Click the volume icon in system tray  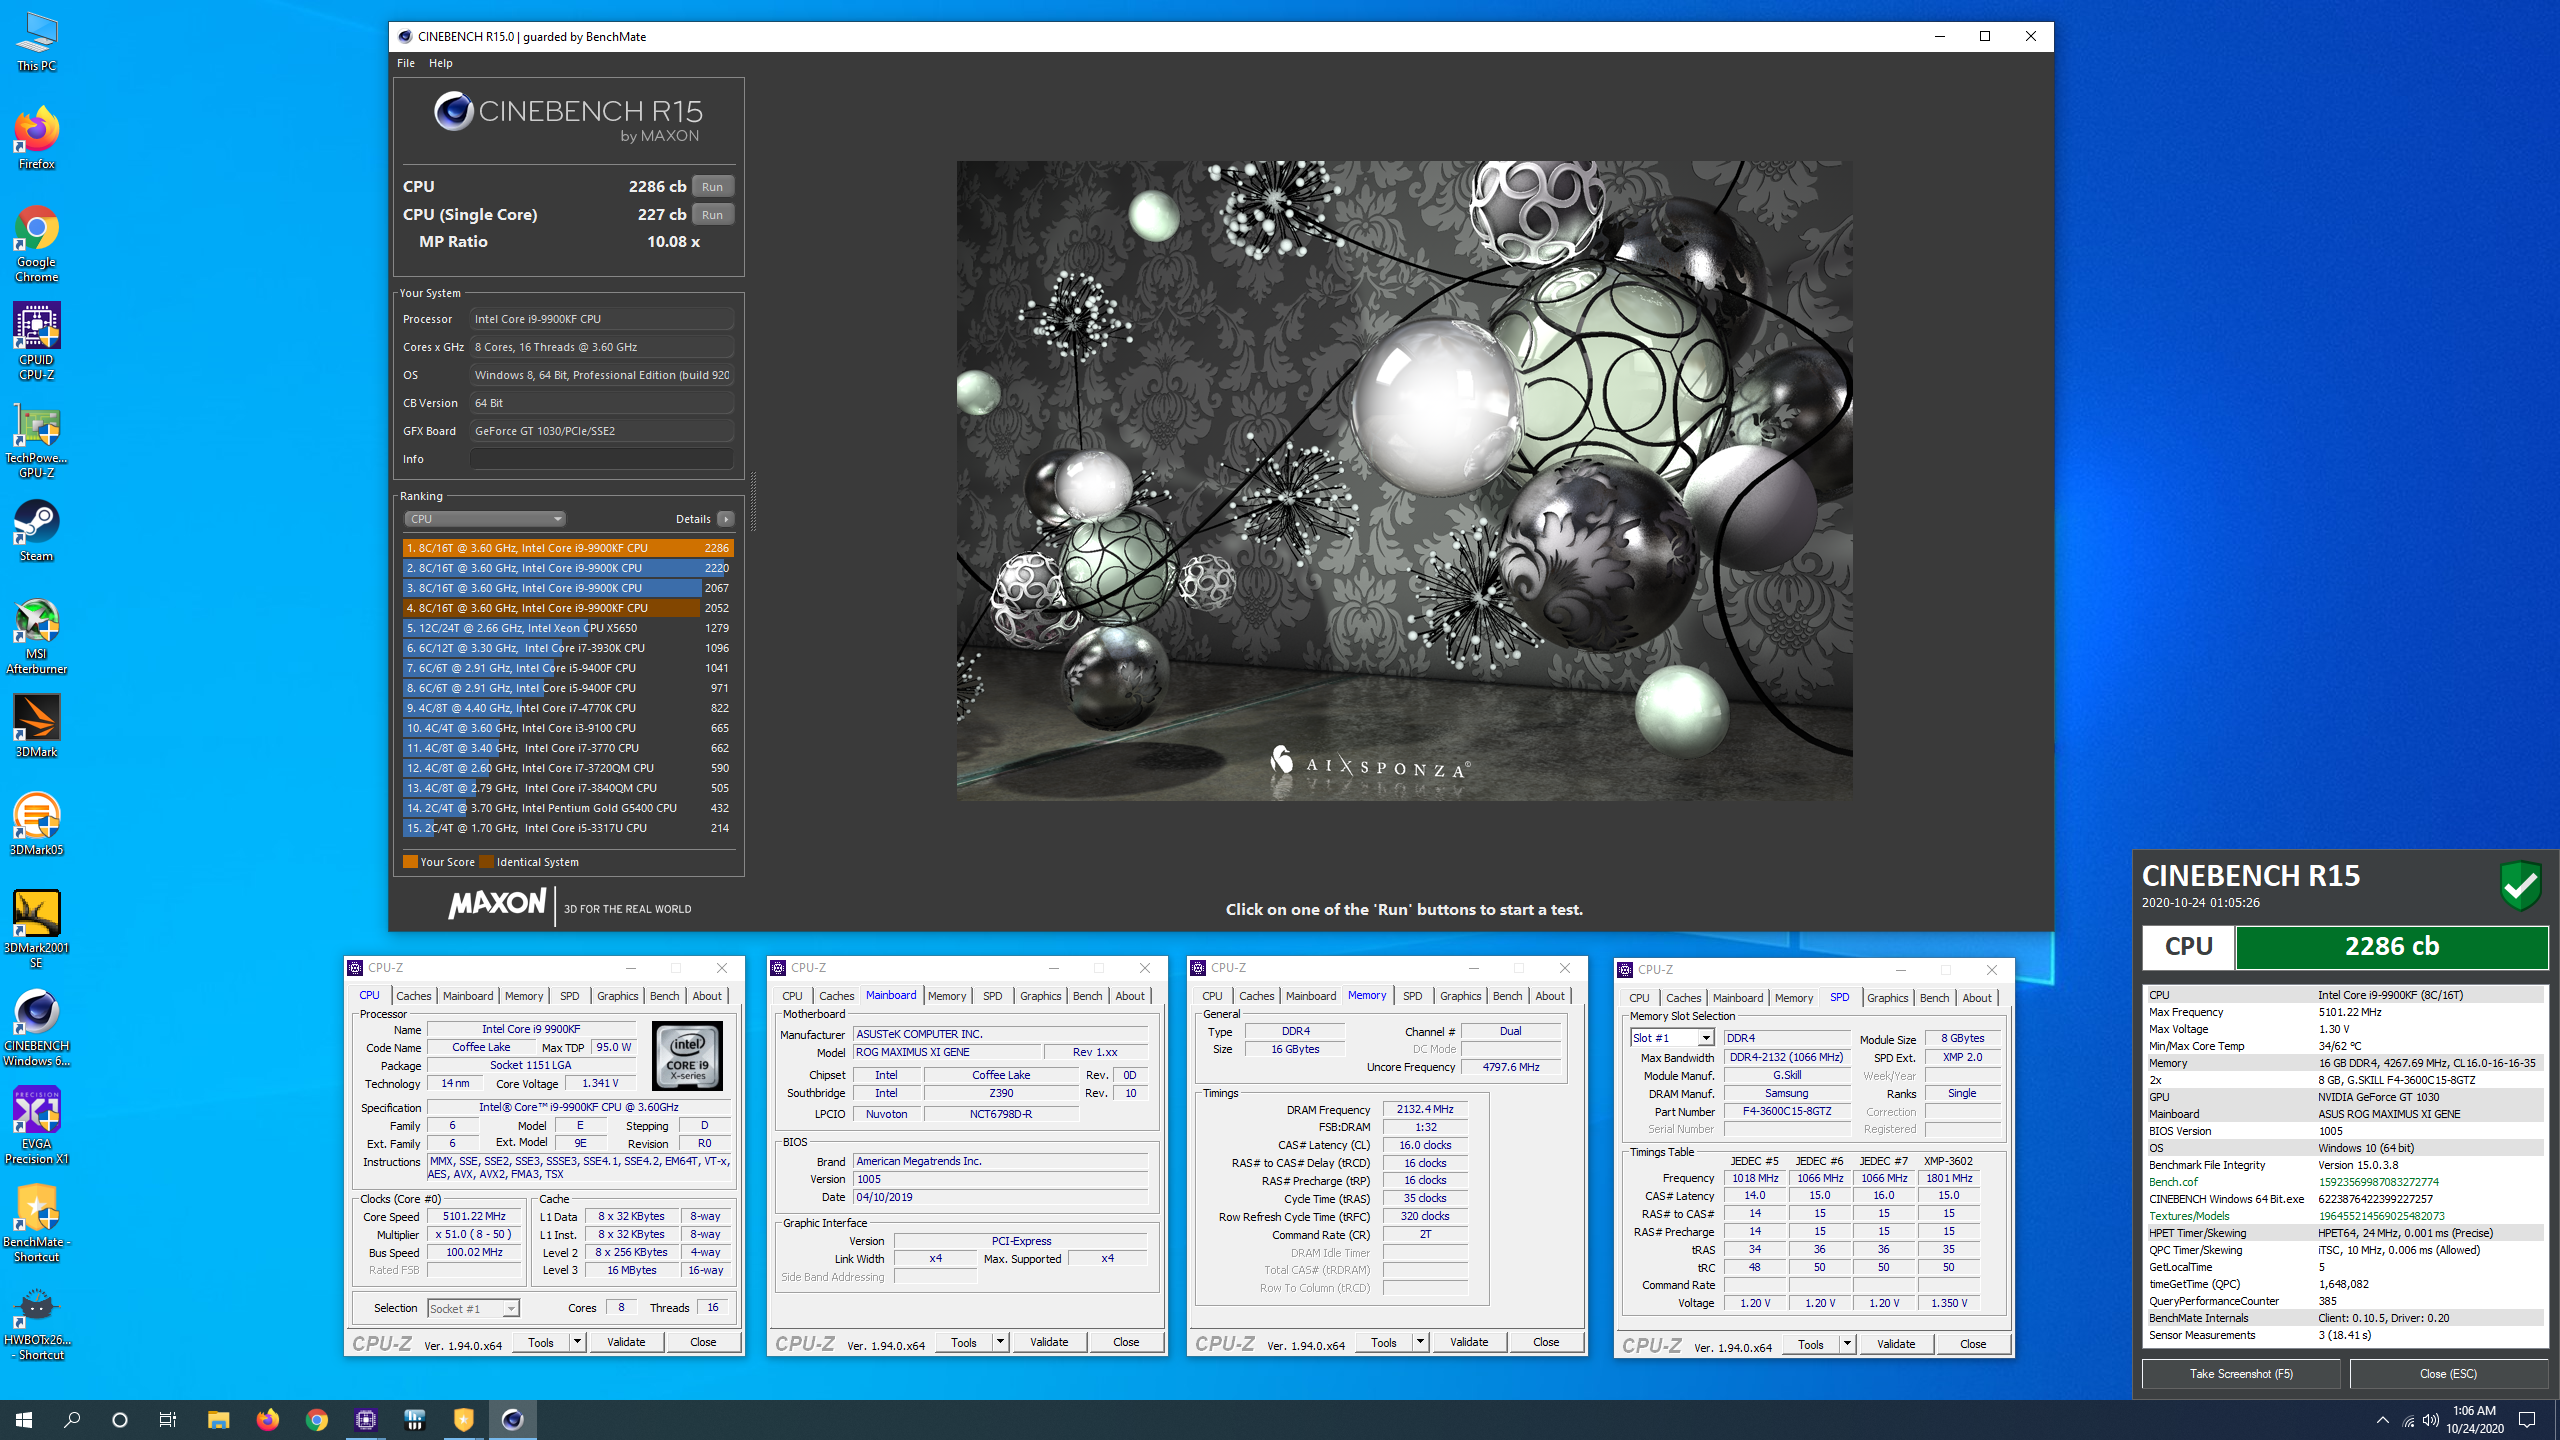tap(2431, 1420)
